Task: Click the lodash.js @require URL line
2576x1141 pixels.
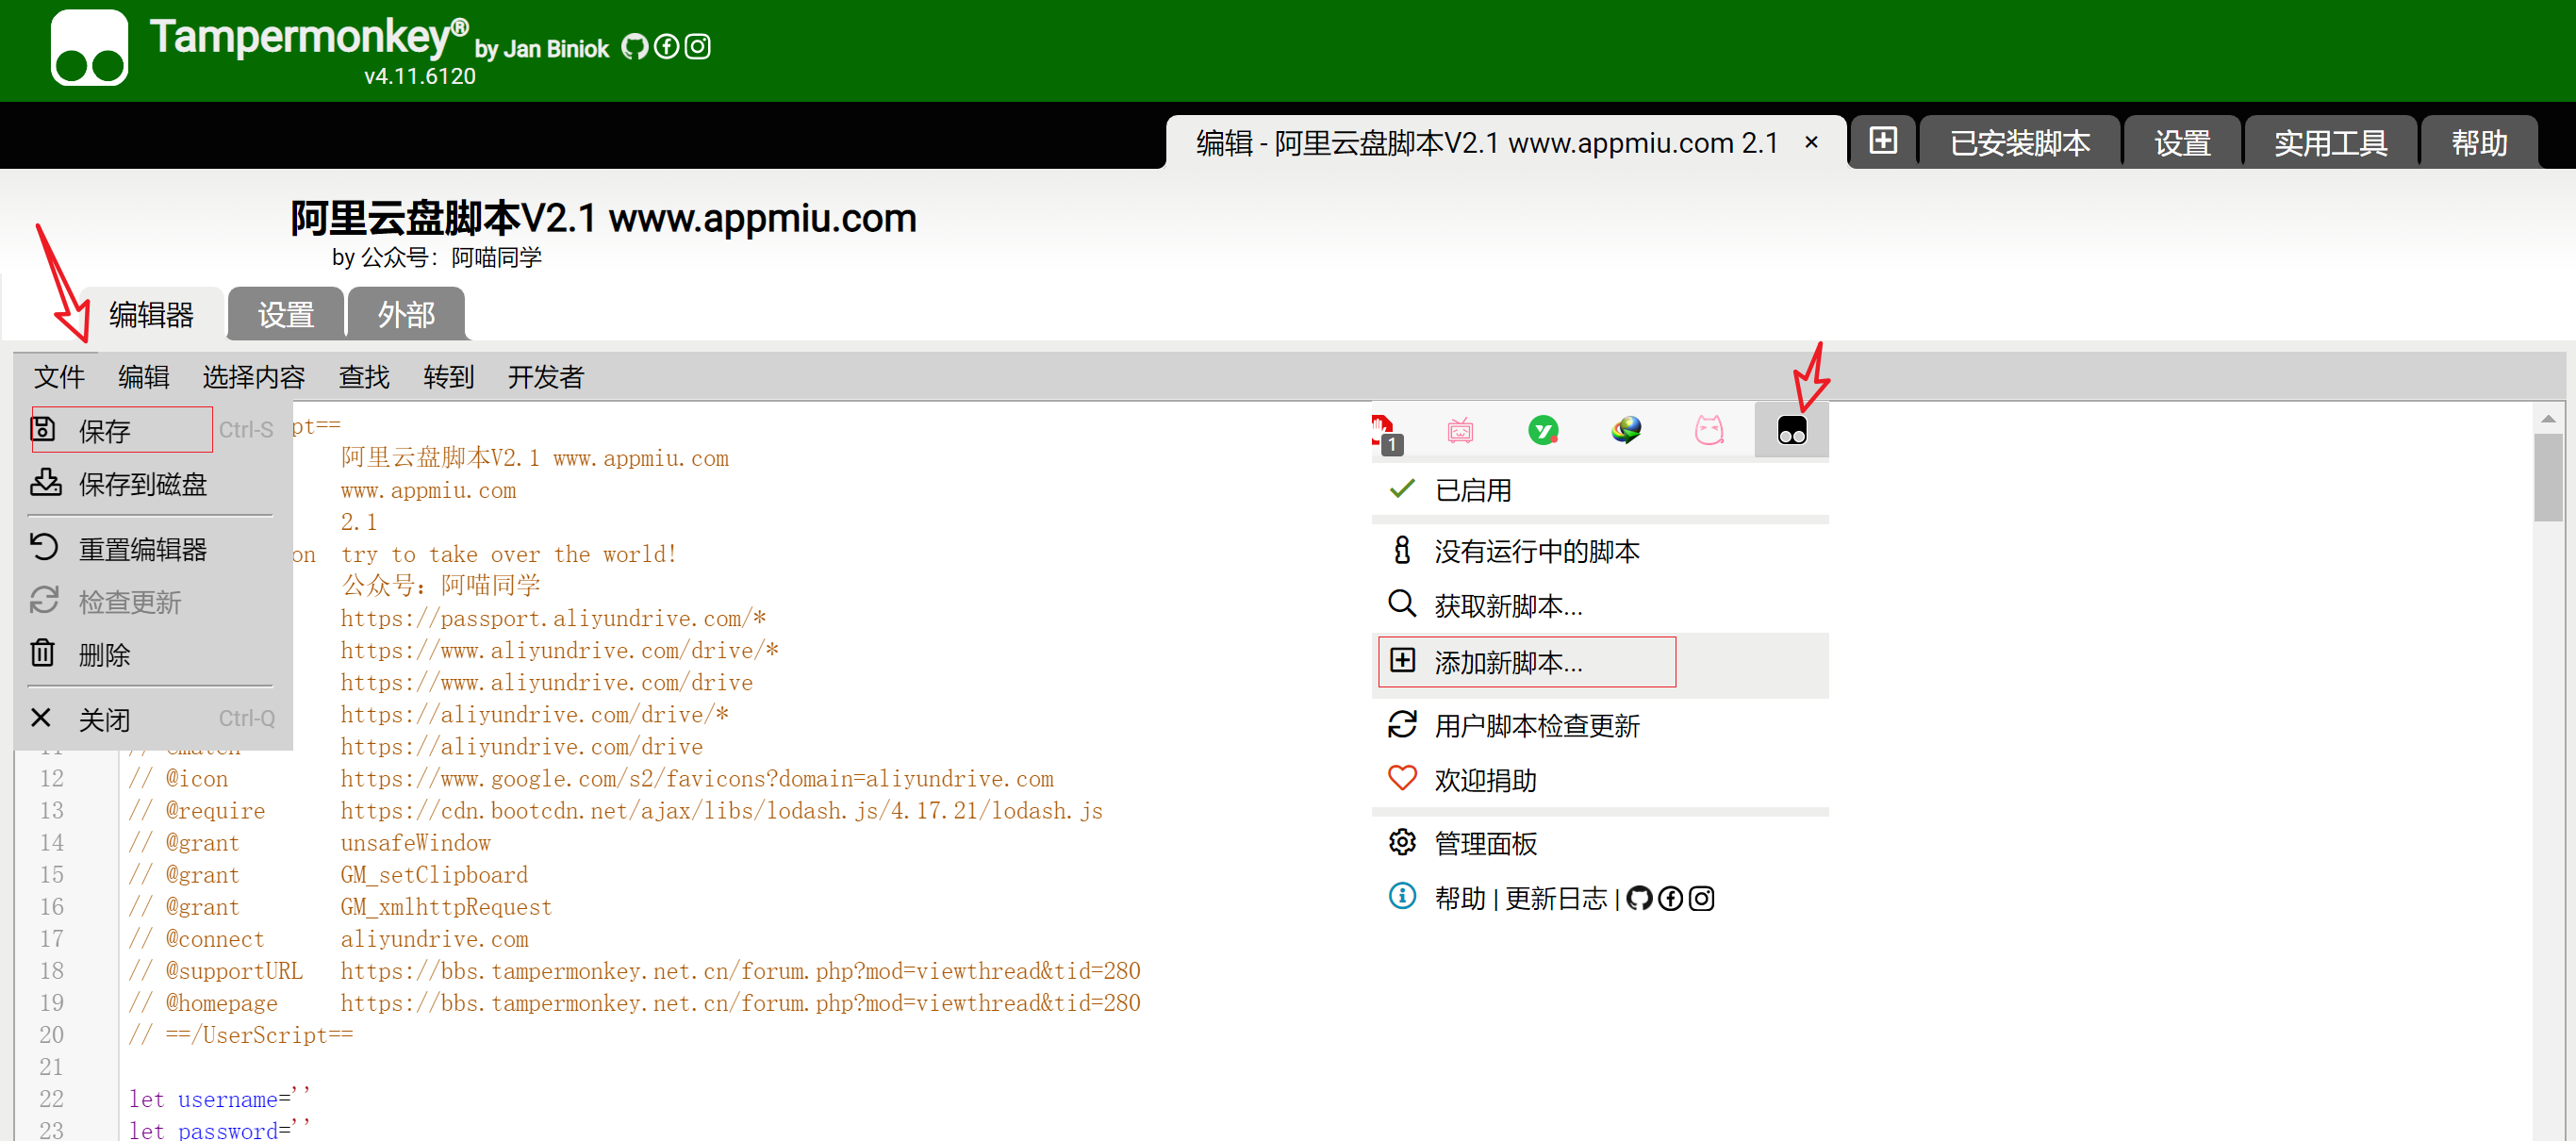Action: [x=721, y=810]
